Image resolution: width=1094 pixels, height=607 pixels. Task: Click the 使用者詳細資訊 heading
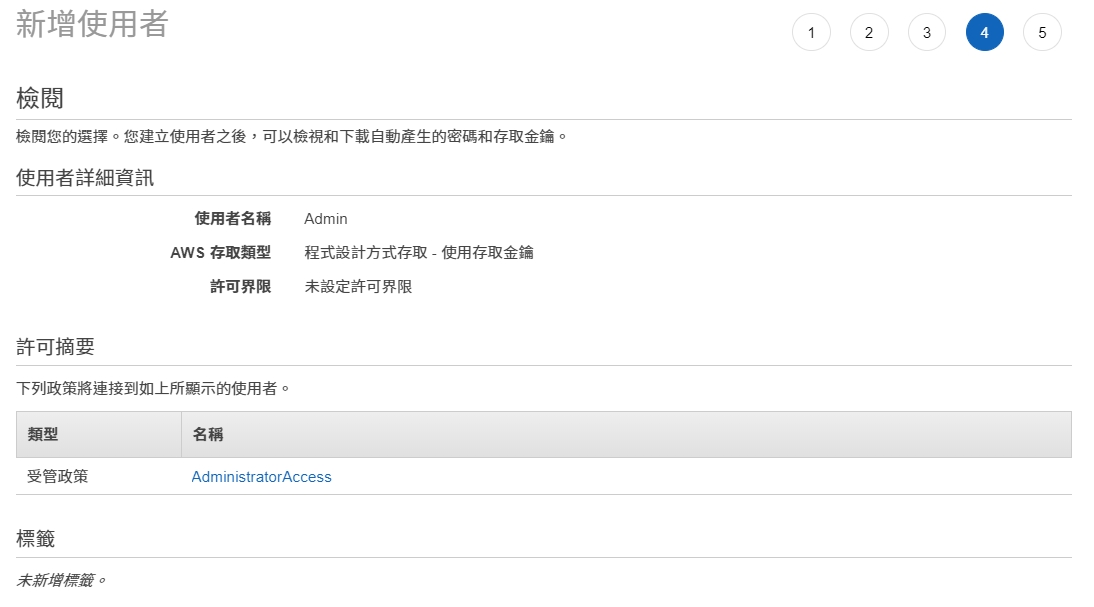pos(84,178)
